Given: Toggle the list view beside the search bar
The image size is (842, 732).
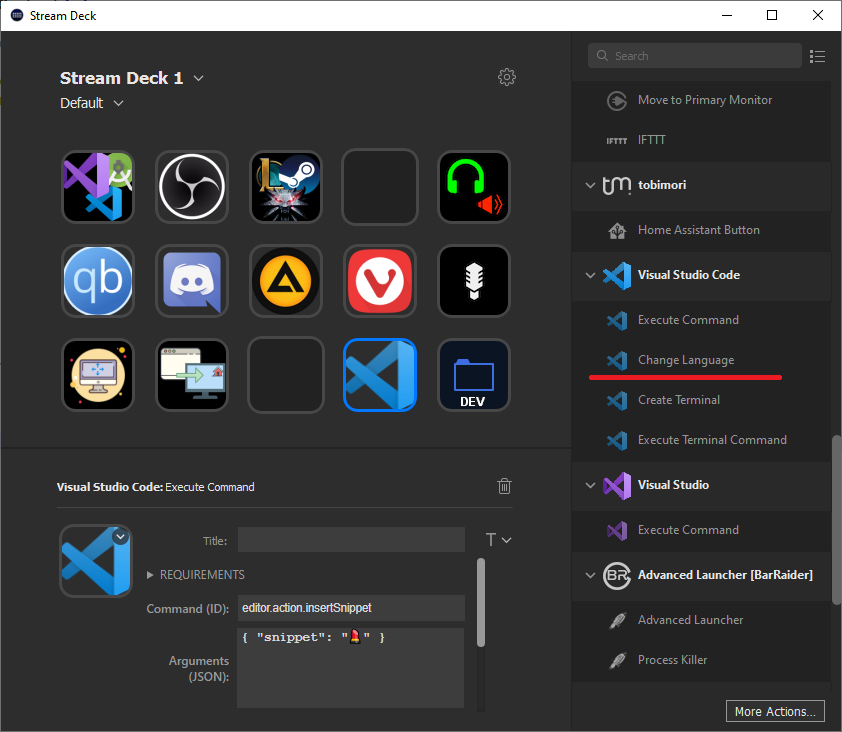Looking at the screenshot, I should [x=817, y=56].
